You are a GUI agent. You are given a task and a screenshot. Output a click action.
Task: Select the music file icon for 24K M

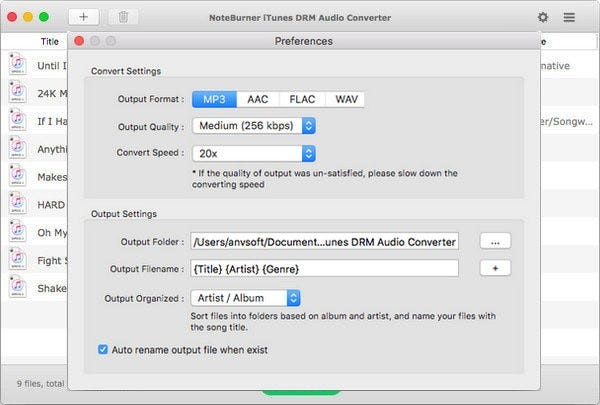pos(18,92)
